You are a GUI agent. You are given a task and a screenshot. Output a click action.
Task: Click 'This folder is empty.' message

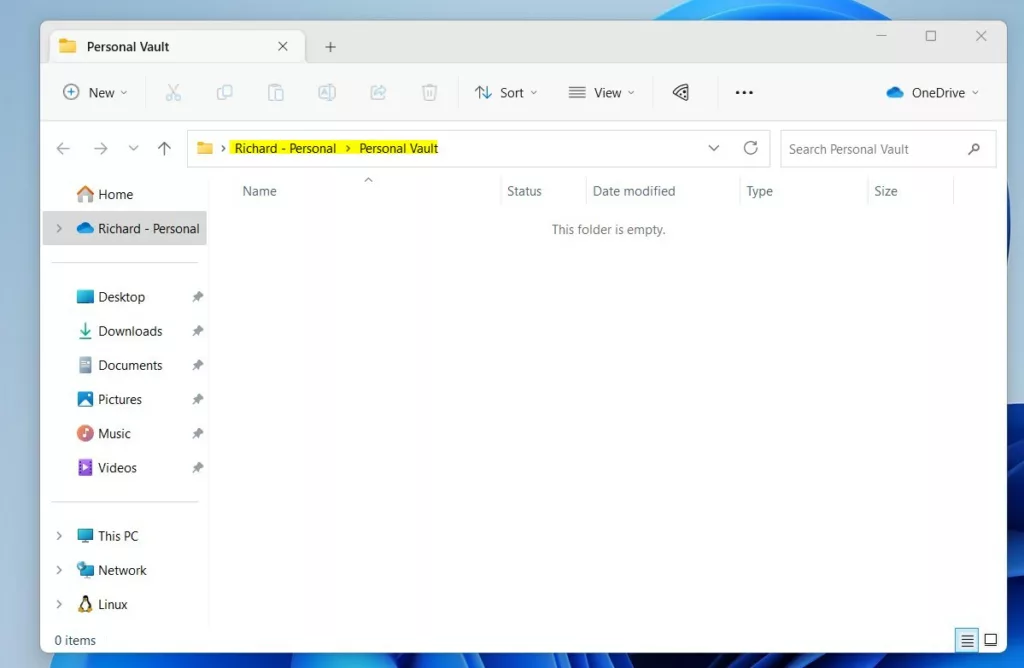click(x=609, y=230)
